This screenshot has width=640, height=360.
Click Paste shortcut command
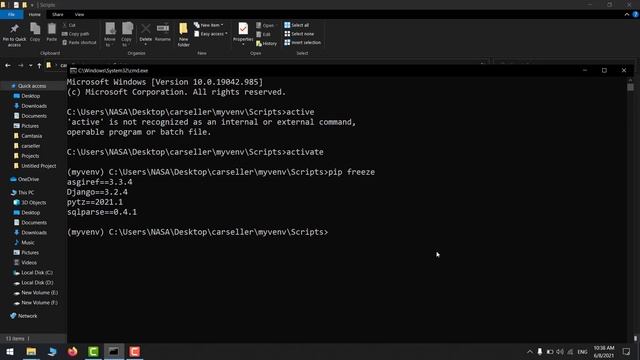pos(79,42)
